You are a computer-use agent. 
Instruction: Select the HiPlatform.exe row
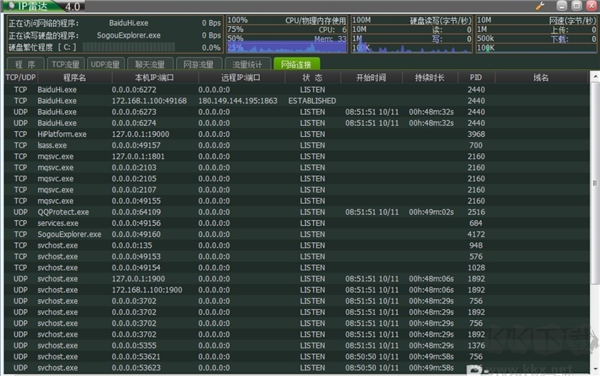[297, 134]
